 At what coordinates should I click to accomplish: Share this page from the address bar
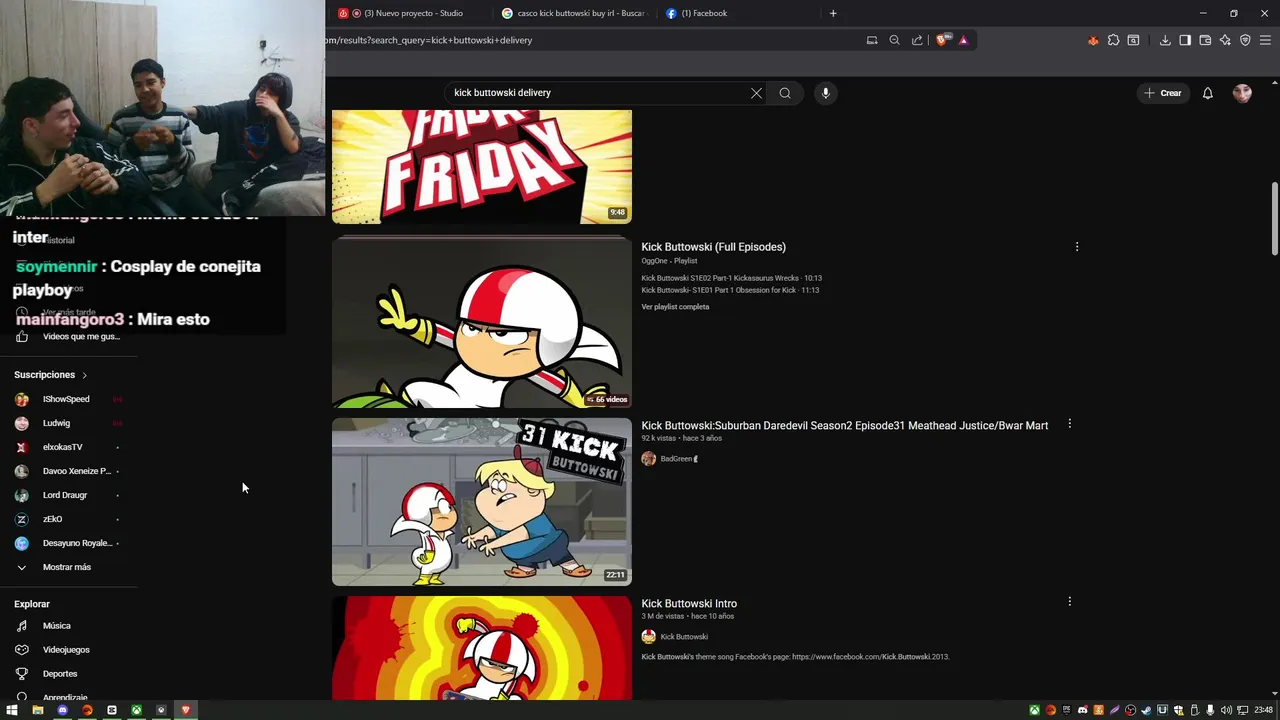click(917, 40)
